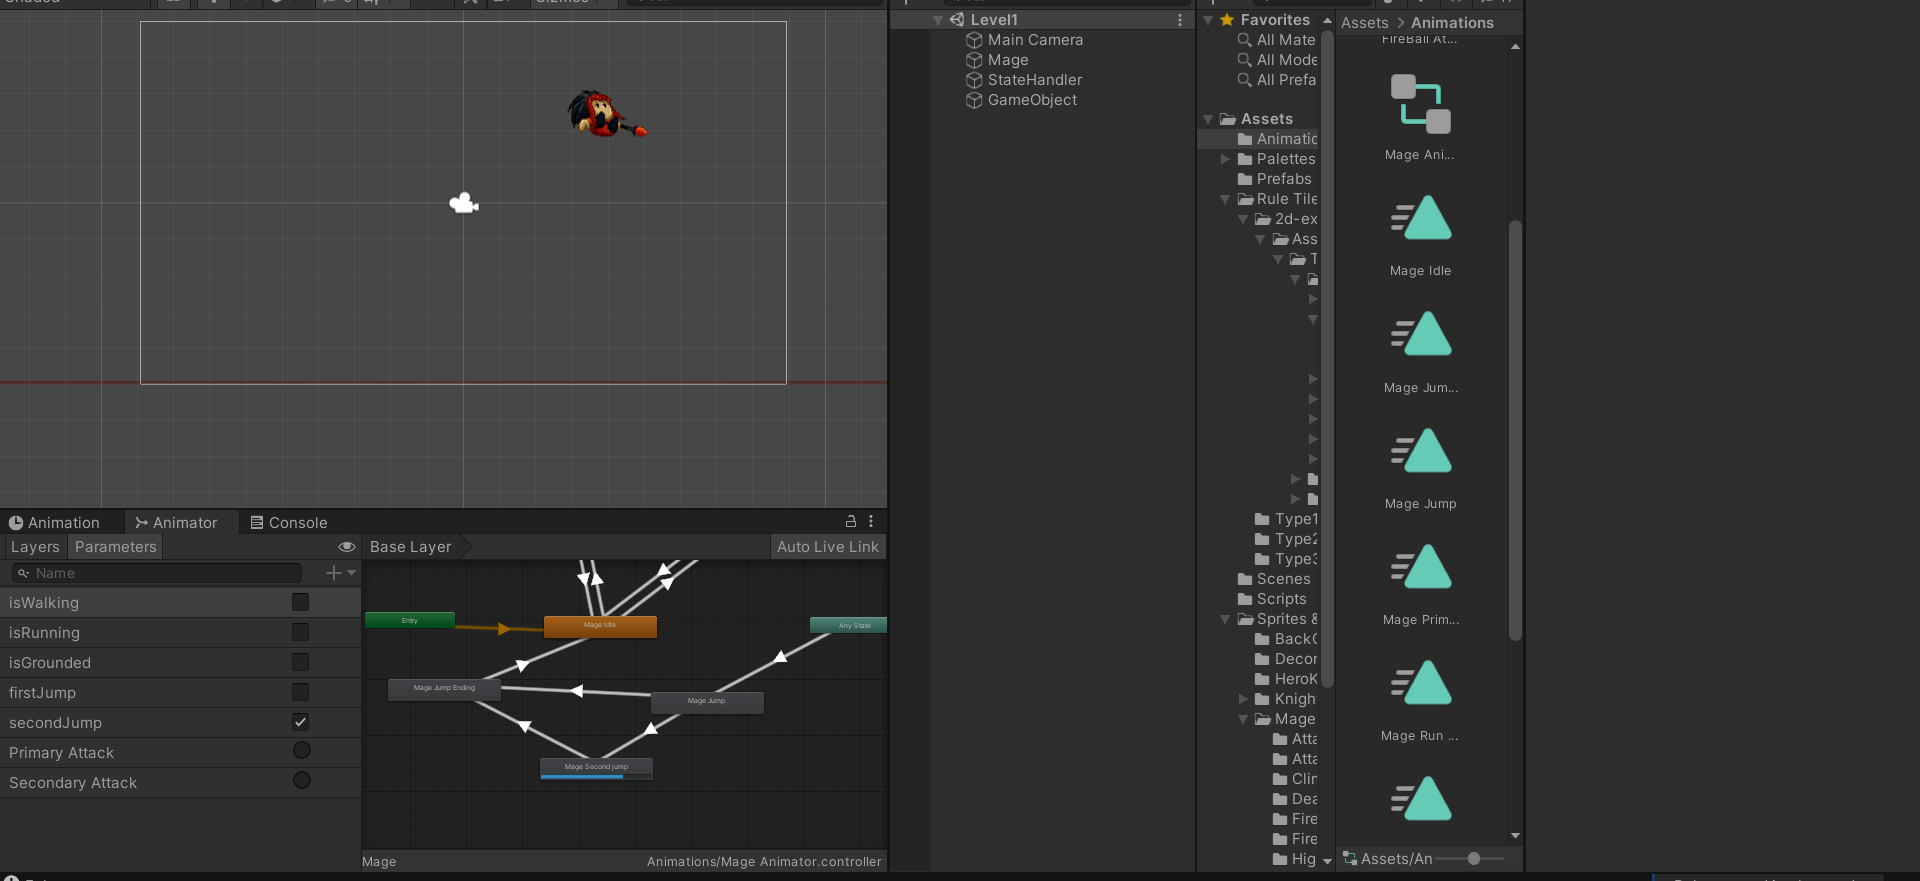The height and width of the screenshot is (881, 1920).
Task: Select the Mage Animator controller asset icon
Action: click(1420, 104)
